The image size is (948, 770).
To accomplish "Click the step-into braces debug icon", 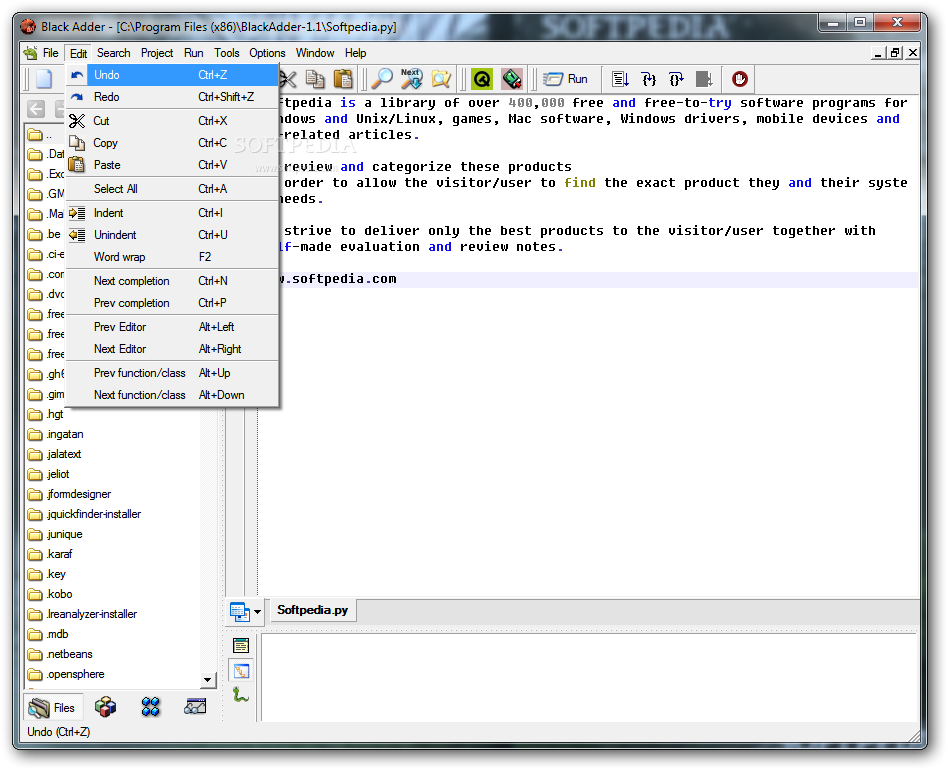I will click(x=648, y=79).
